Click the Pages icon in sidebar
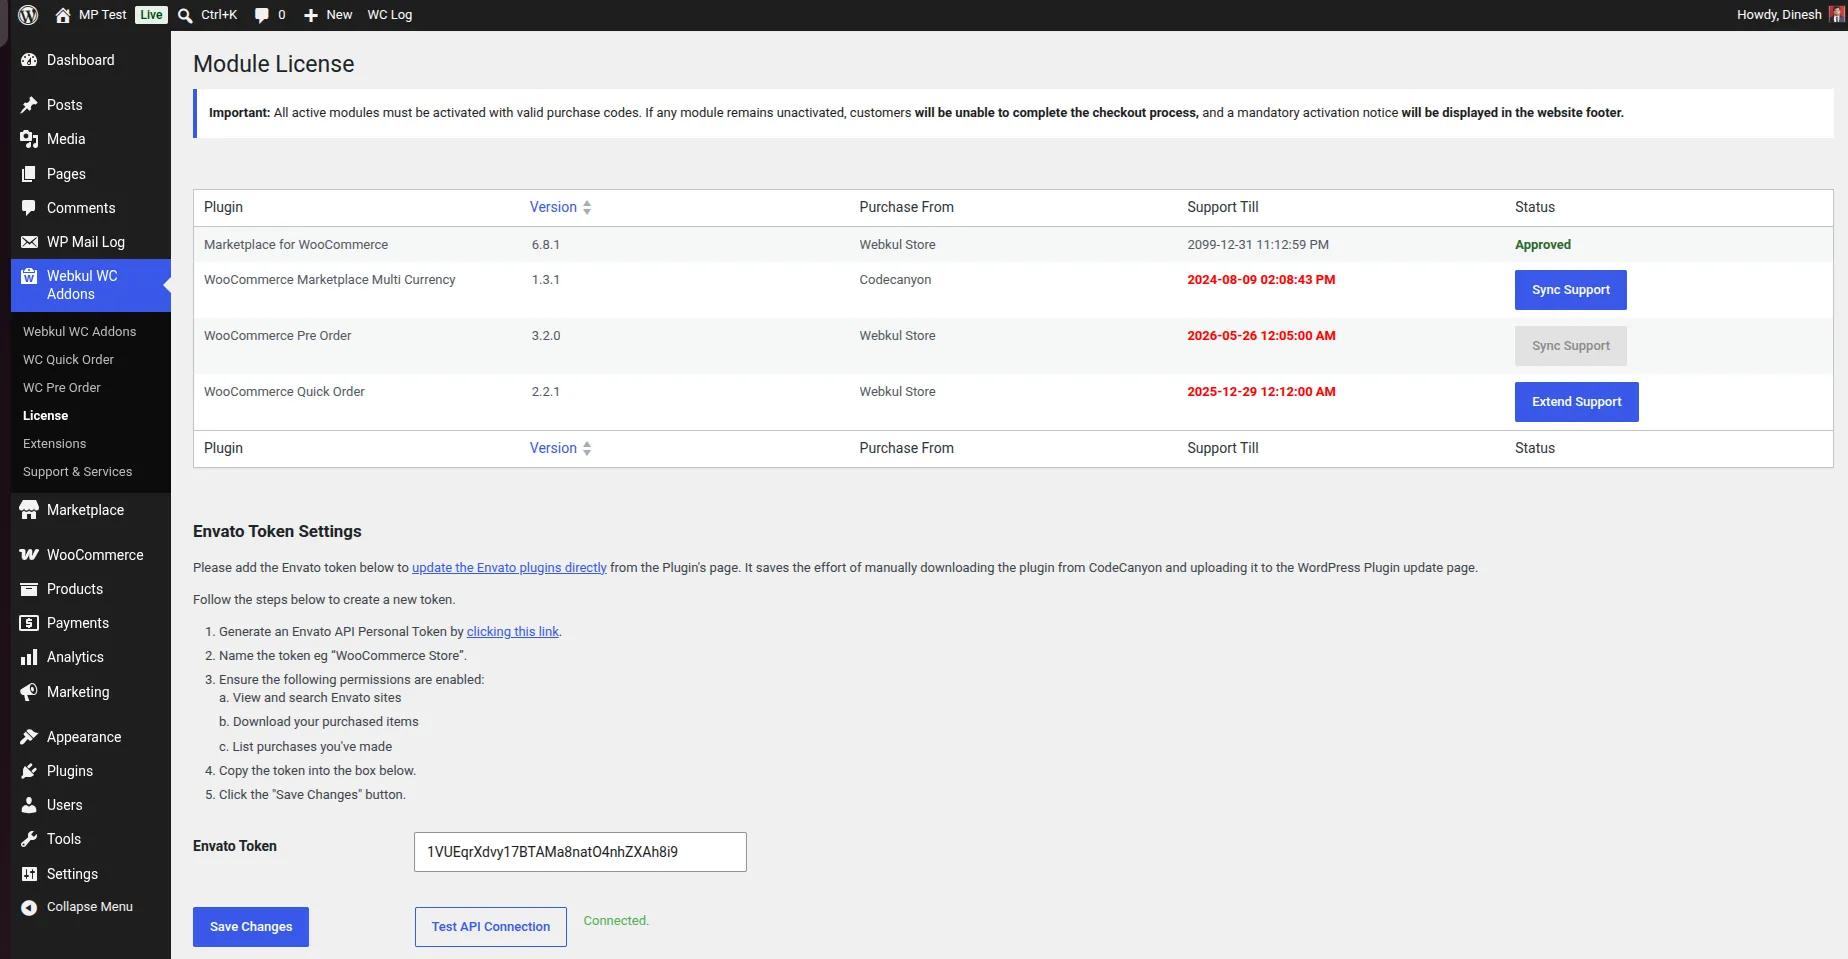Screen dimensions: 1848x959 coord(29,174)
